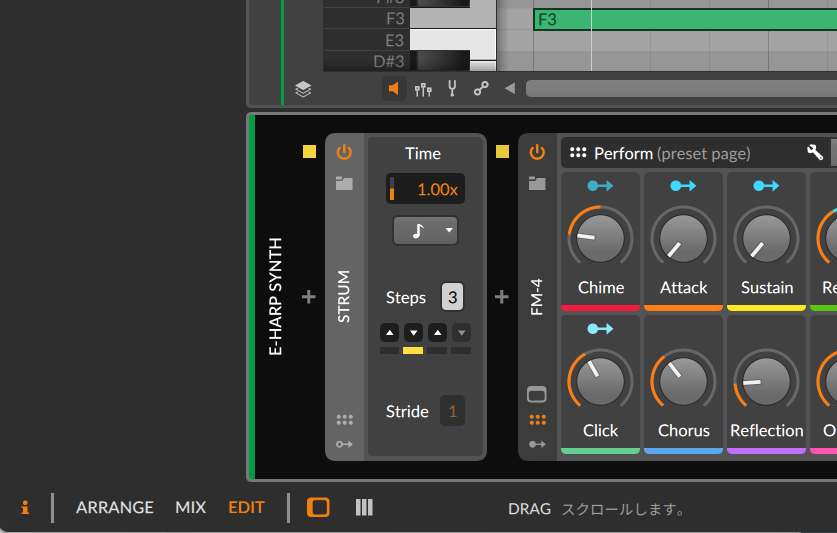Click the horizontal scrollbar of note editor

[x=681, y=88]
